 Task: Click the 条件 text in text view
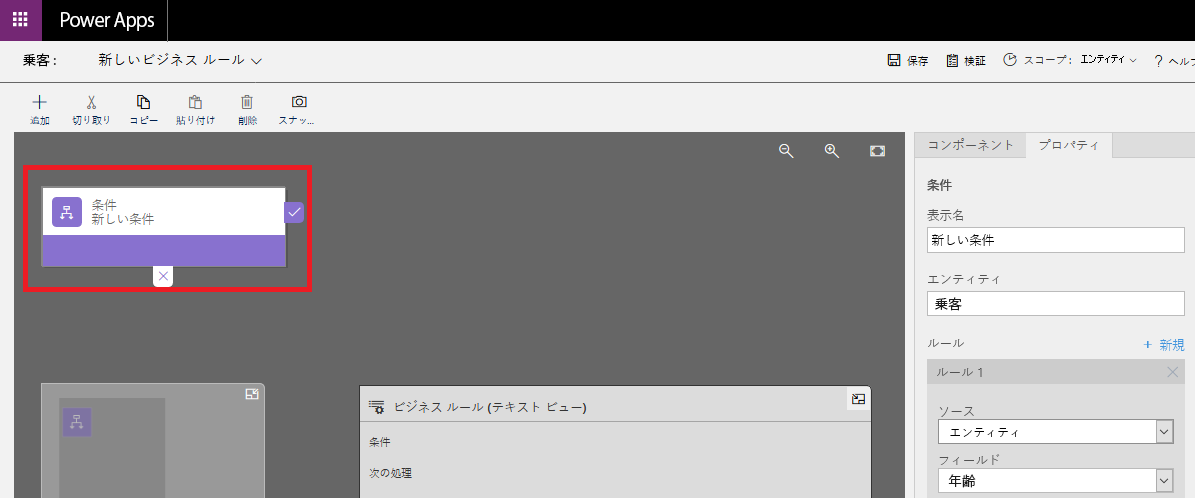[380, 442]
